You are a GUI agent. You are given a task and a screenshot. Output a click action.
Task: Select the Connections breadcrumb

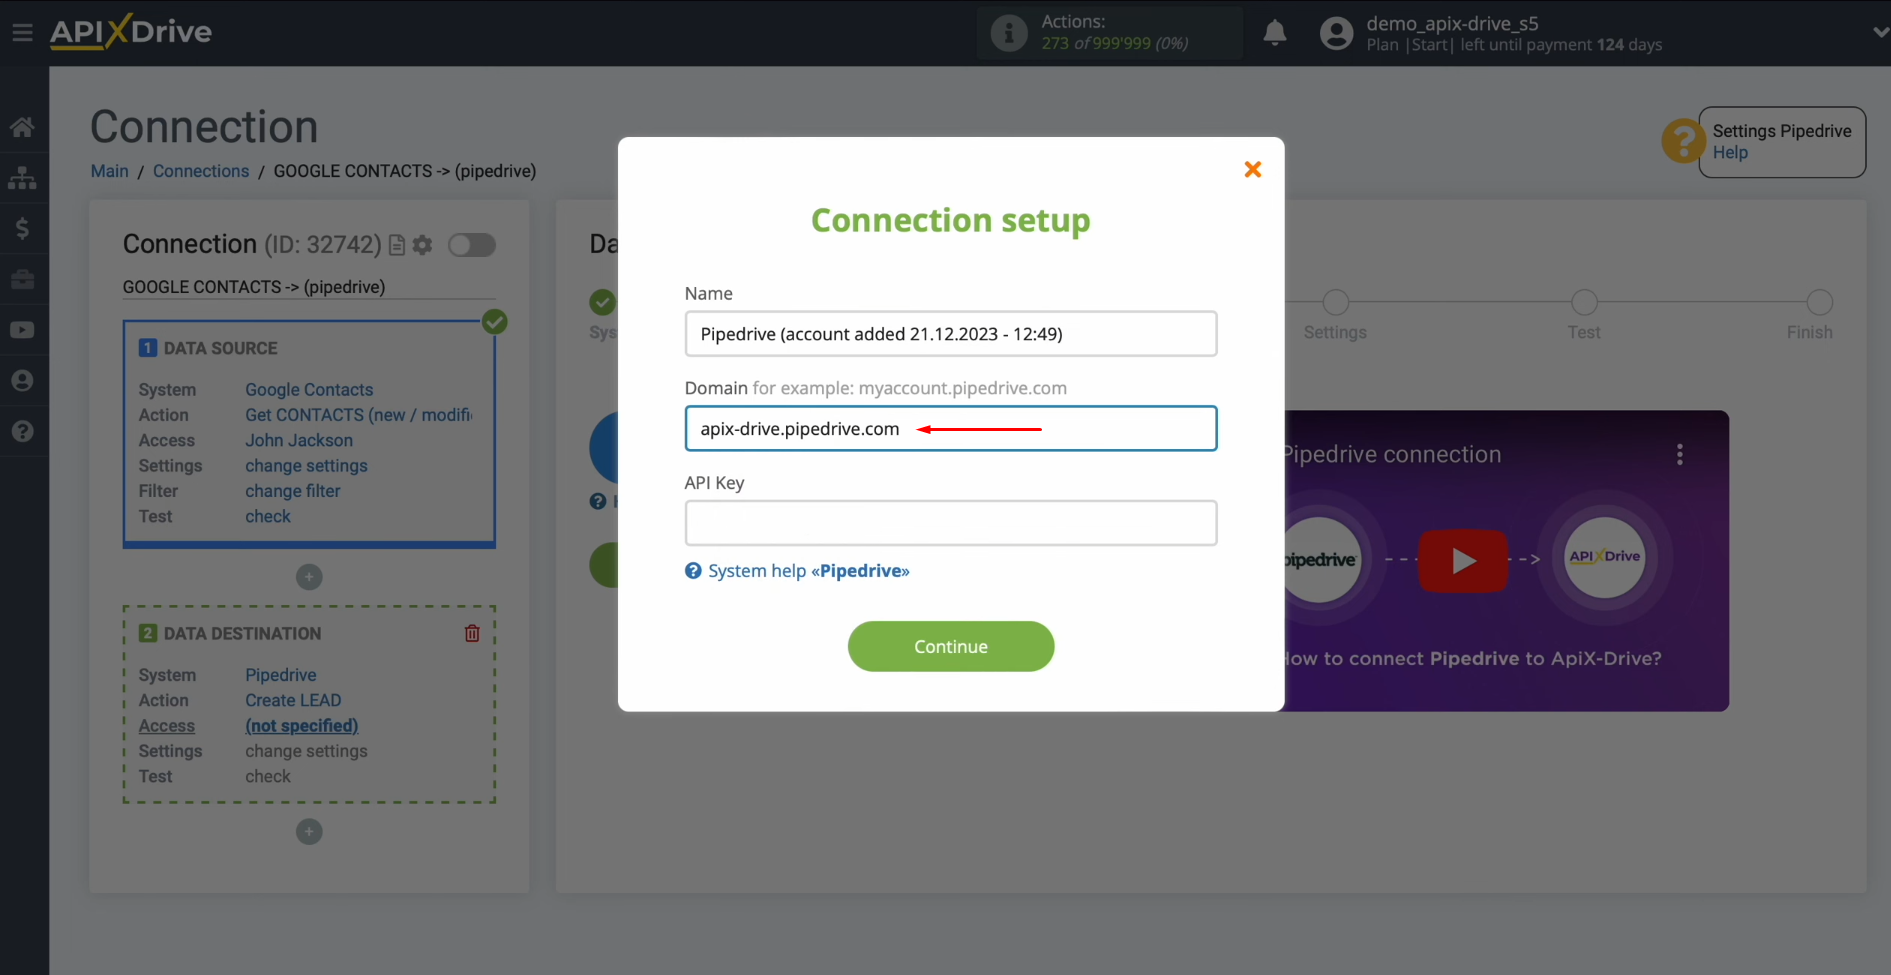point(200,171)
